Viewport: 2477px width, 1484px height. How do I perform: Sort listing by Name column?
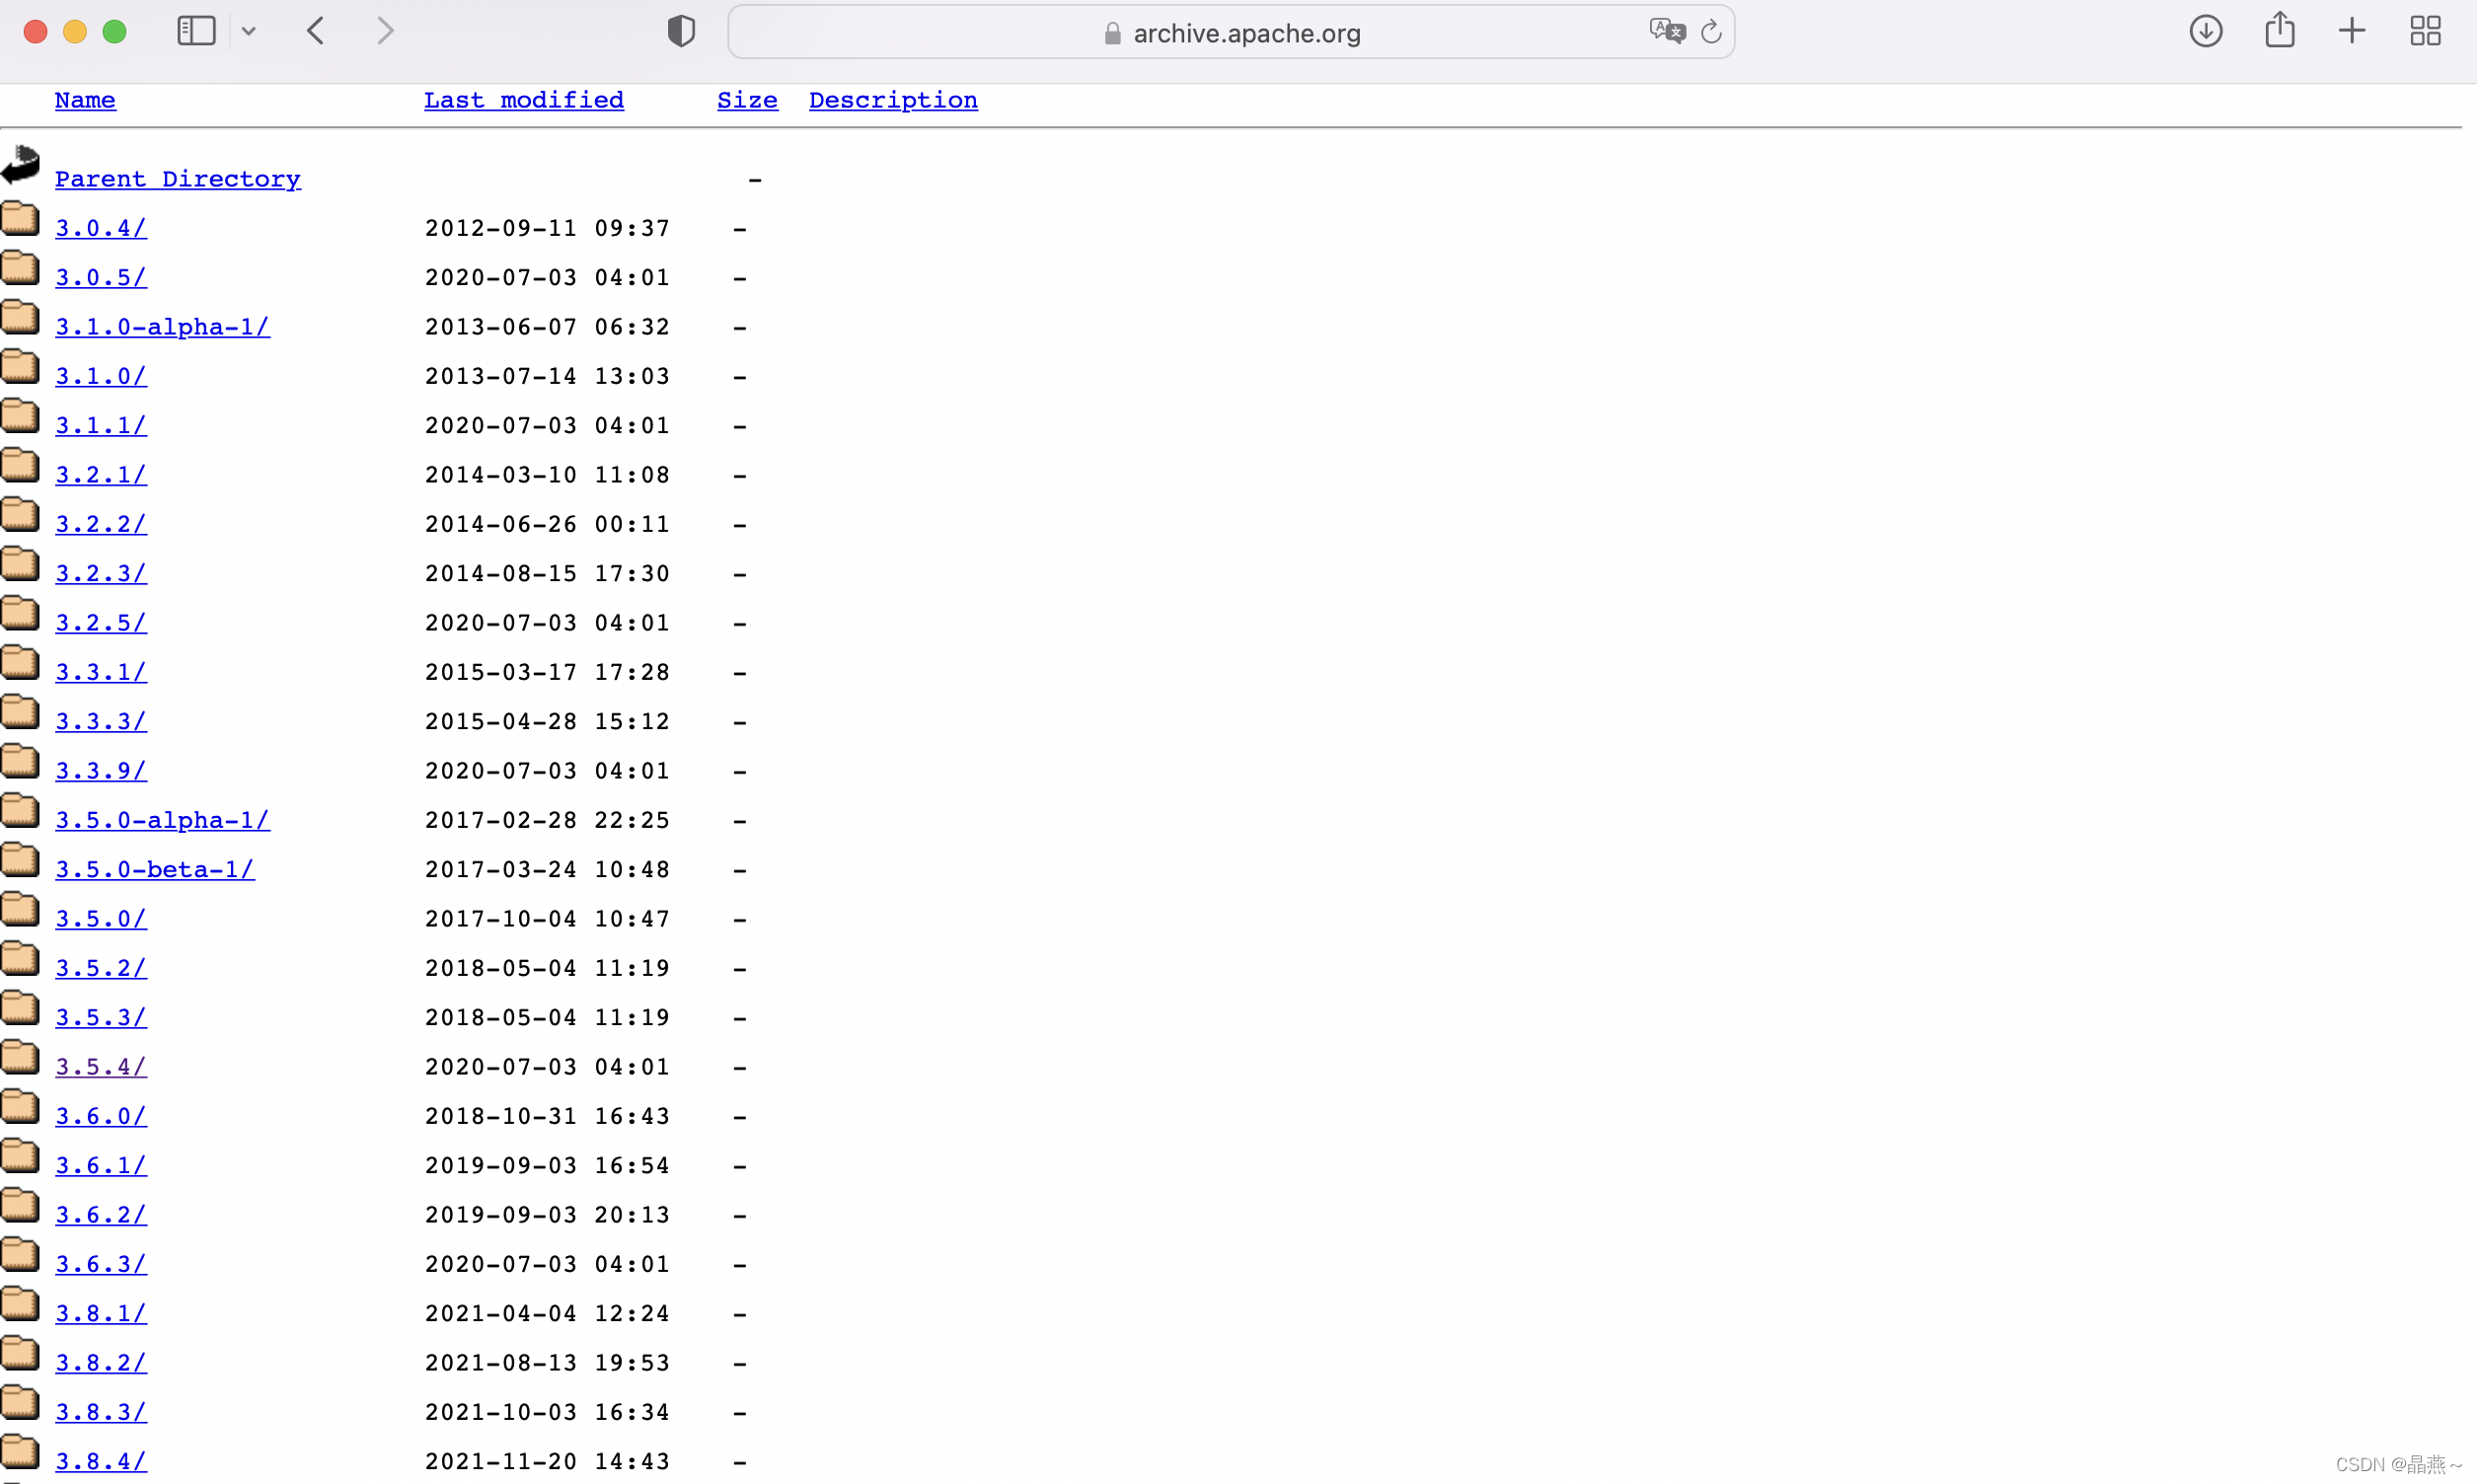pyautogui.click(x=85, y=100)
